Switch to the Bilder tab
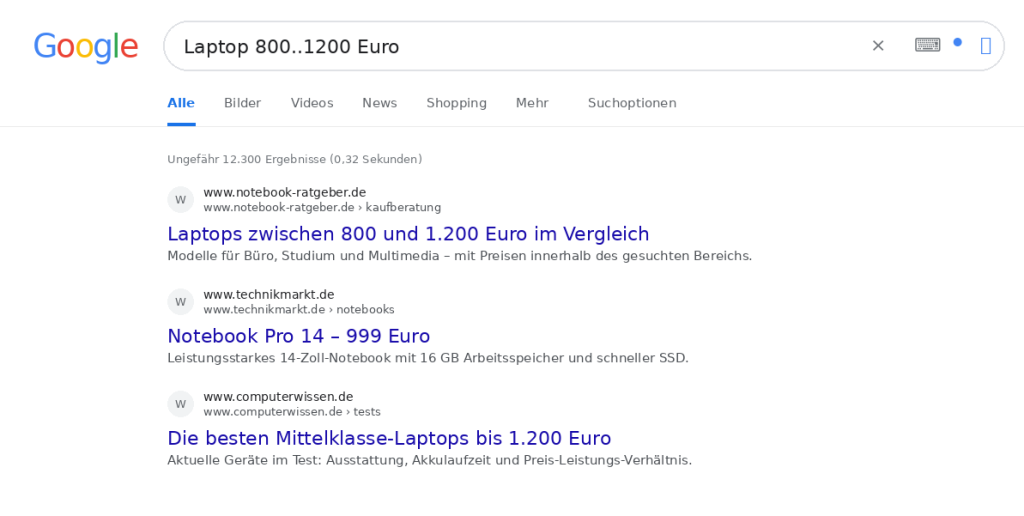The height and width of the screenshot is (516, 1024). click(242, 103)
